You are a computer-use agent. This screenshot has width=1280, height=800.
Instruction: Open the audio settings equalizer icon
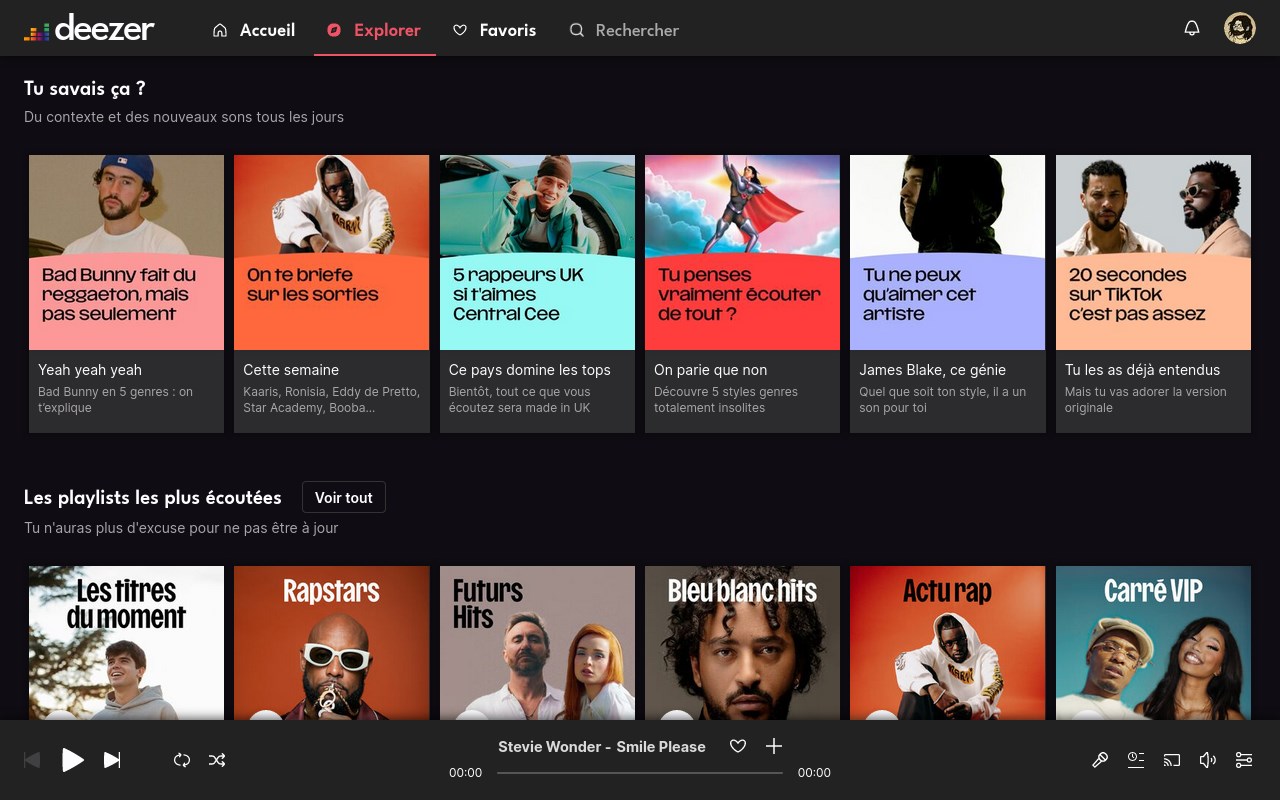(x=1244, y=760)
